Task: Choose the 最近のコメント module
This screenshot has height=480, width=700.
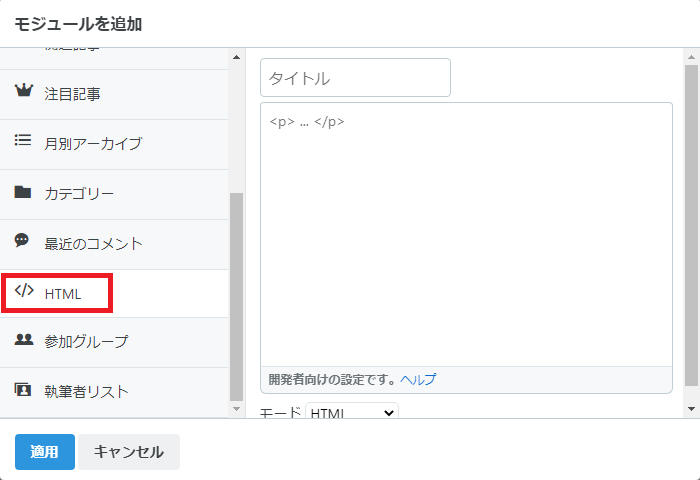Action: click(114, 244)
